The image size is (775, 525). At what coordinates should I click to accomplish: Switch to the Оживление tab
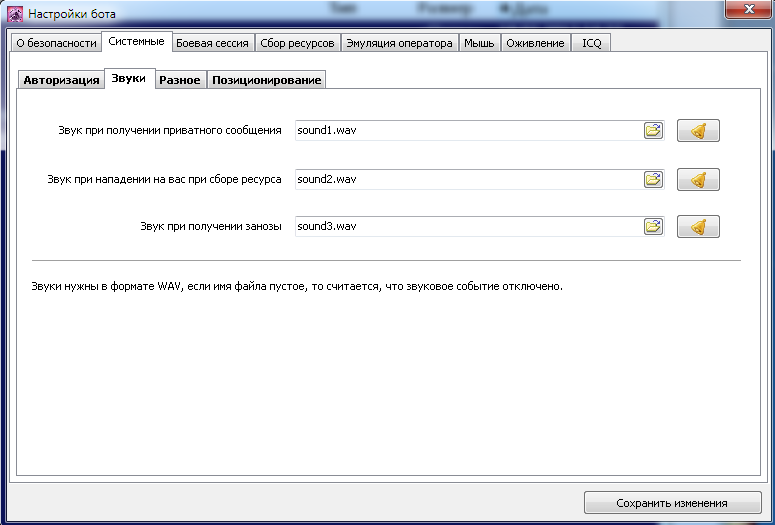pyautogui.click(x=535, y=43)
